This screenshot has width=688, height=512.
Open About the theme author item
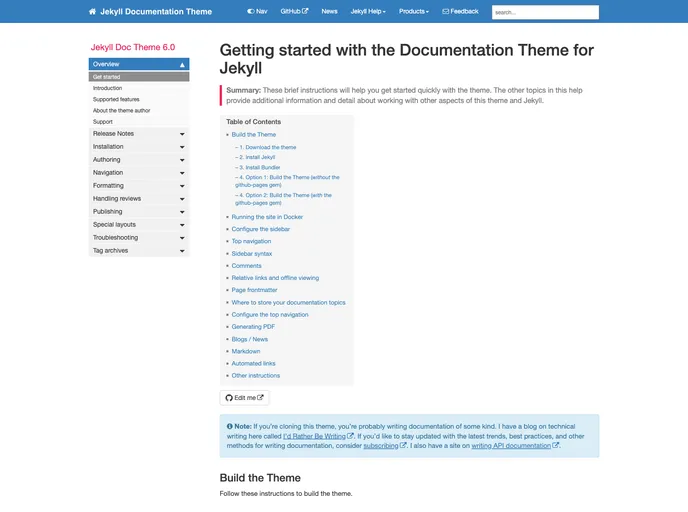tap(122, 111)
